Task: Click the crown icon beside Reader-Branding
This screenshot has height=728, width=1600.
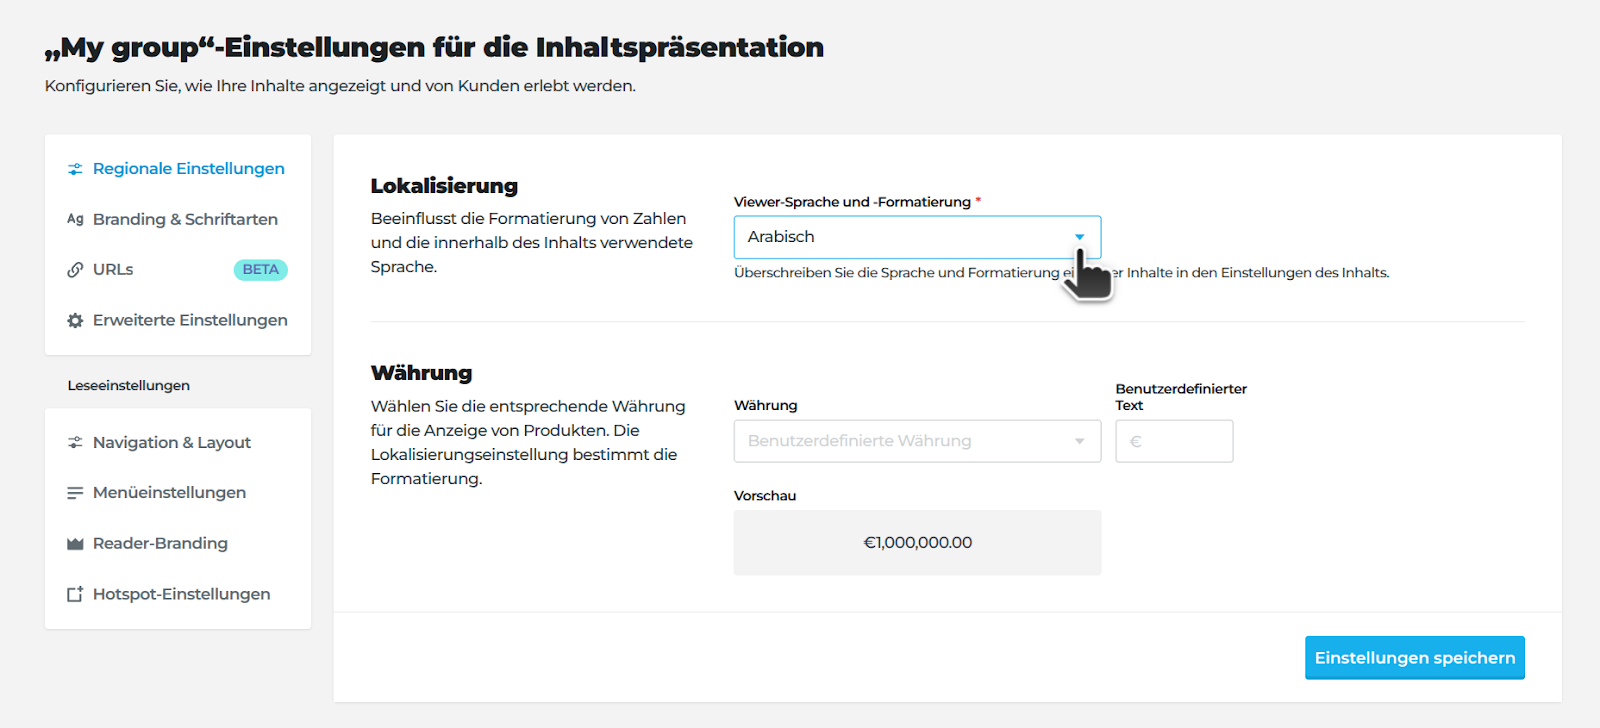Action: point(75,544)
